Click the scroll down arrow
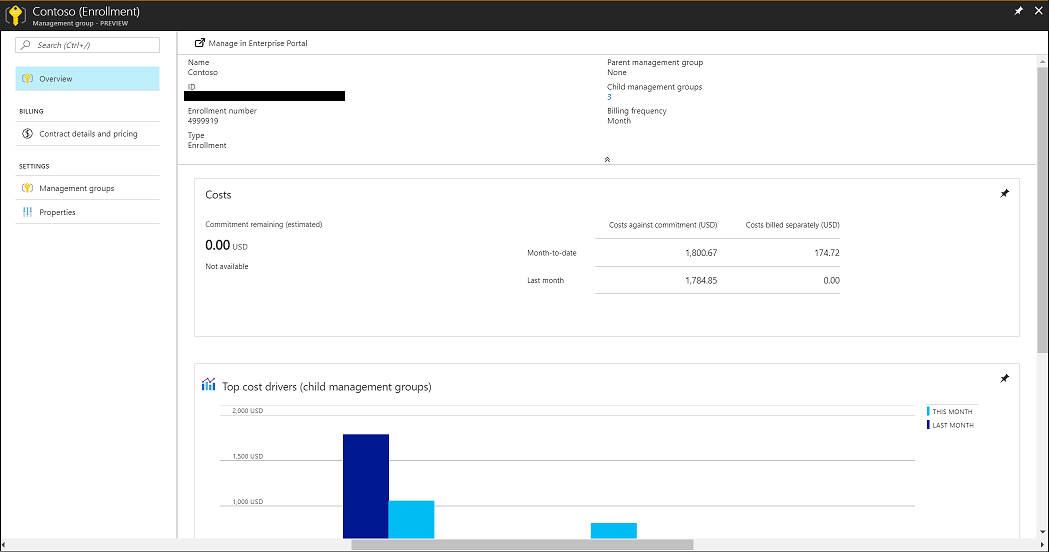This screenshot has height=552, width=1049. 1042,533
